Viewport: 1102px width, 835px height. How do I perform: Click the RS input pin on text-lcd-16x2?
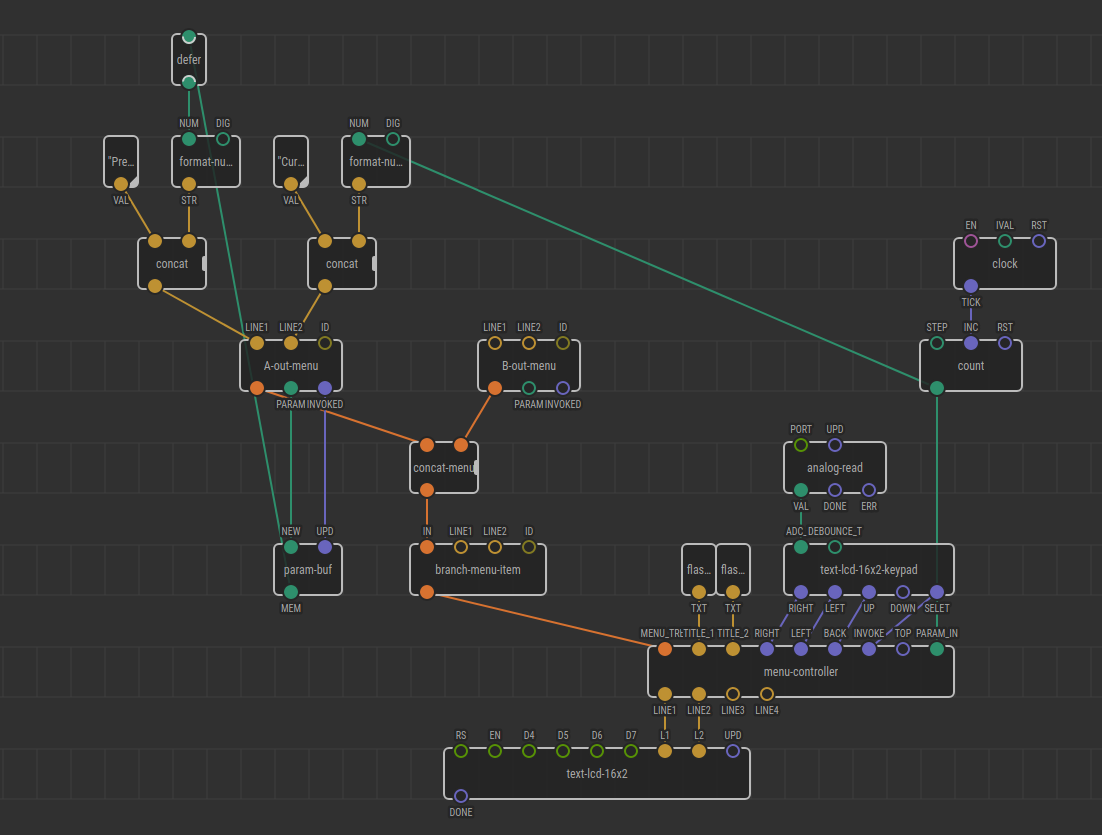(x=461, y=751)
